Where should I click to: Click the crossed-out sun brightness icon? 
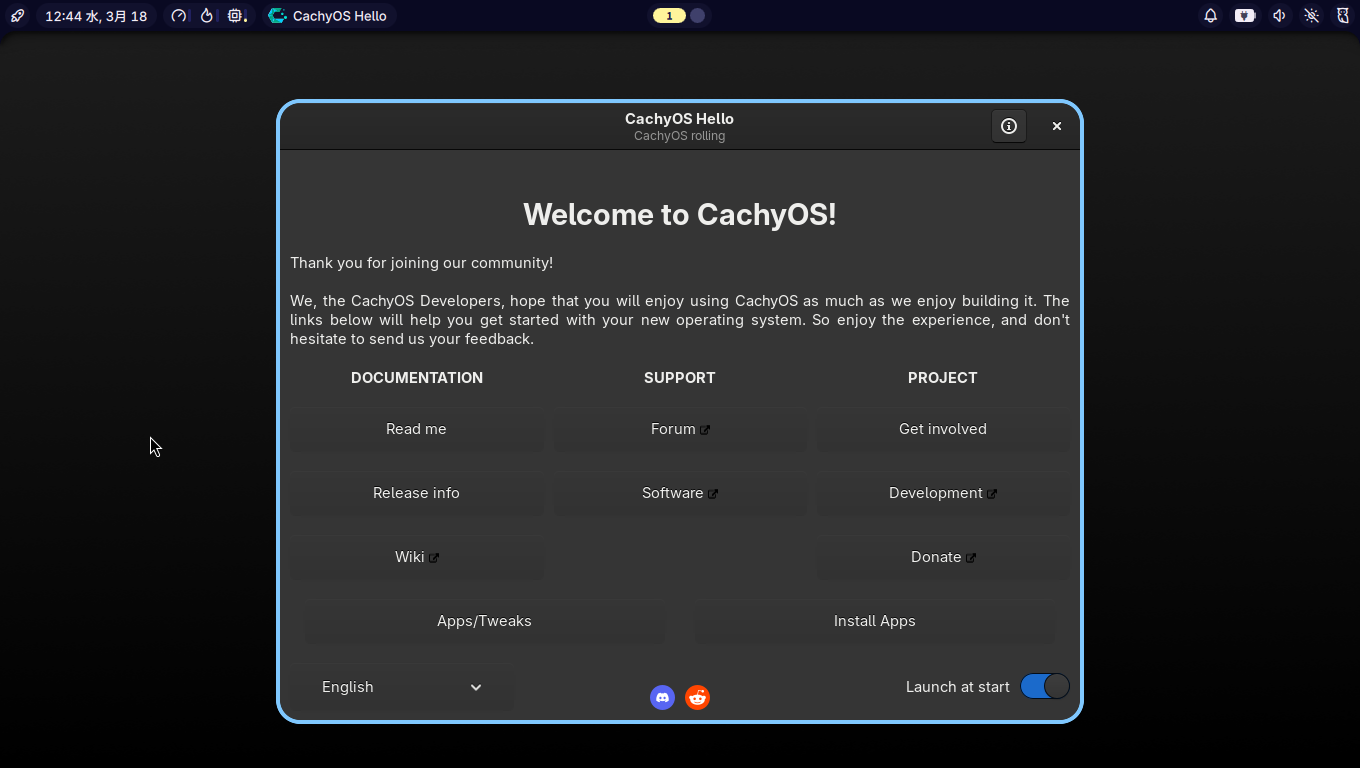point(1312,16)
